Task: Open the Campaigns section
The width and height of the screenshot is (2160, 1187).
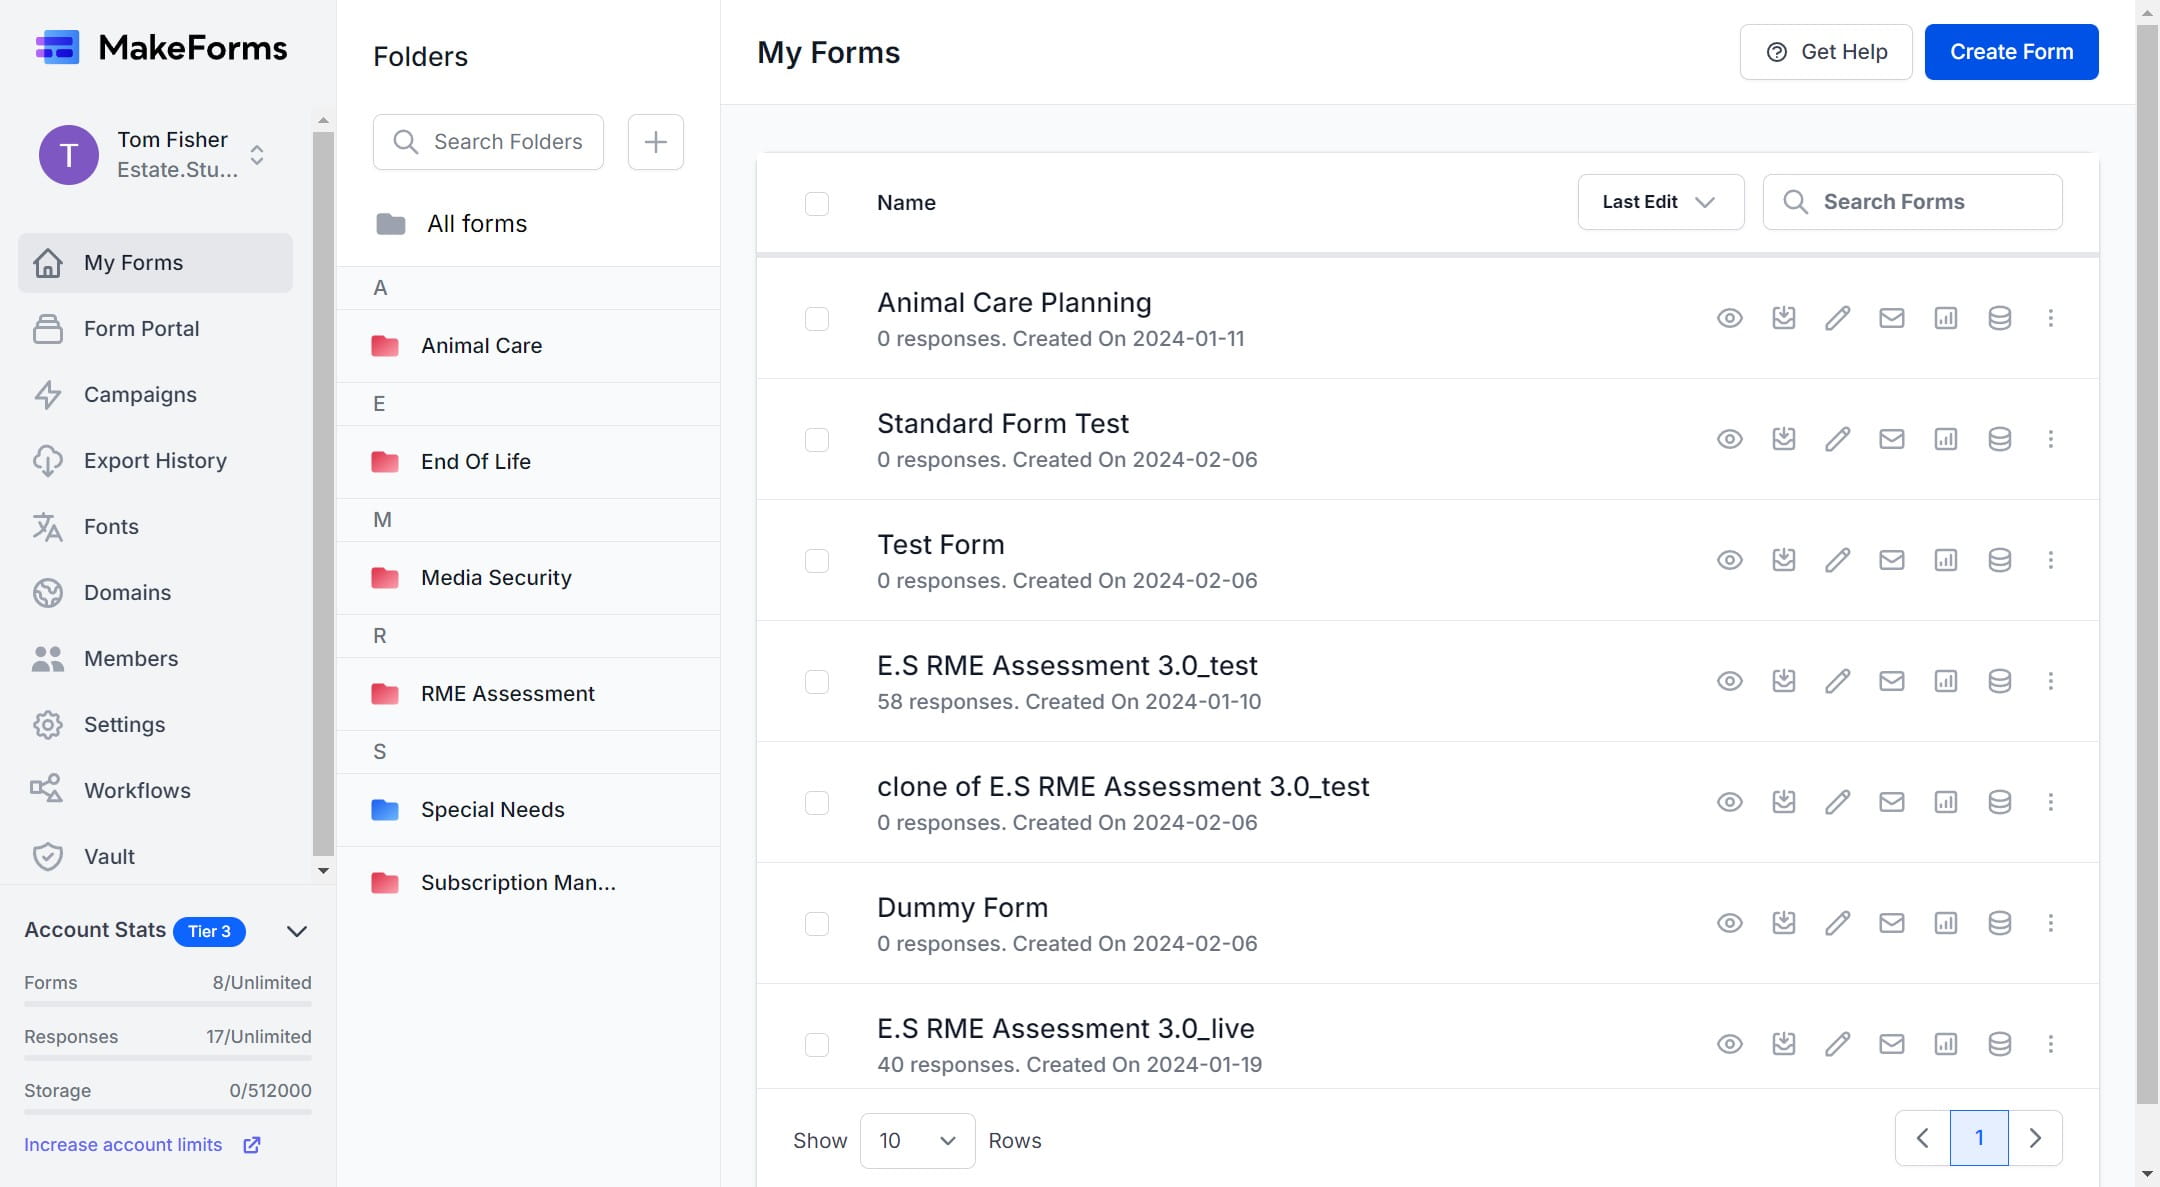Action: pos(140,394)
